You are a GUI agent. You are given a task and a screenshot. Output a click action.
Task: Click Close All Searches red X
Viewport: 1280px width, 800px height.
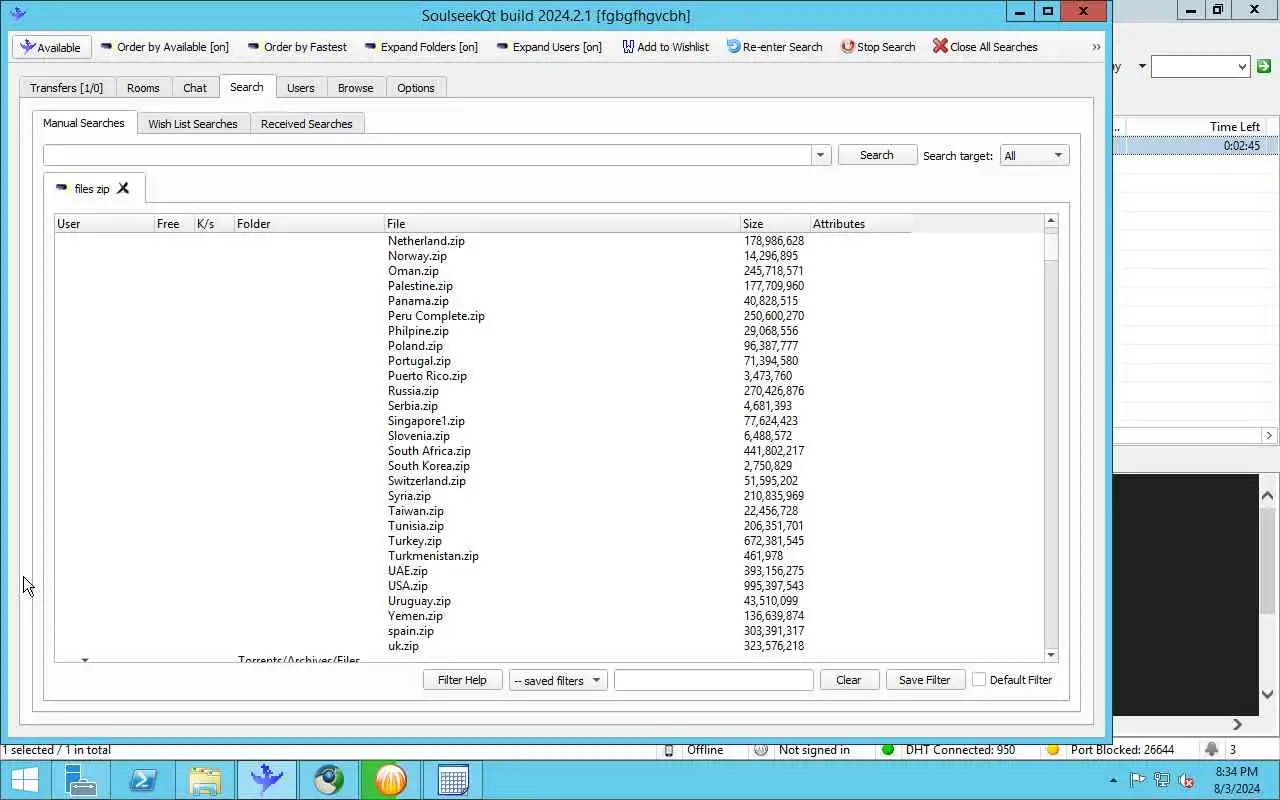pos(985,47)
